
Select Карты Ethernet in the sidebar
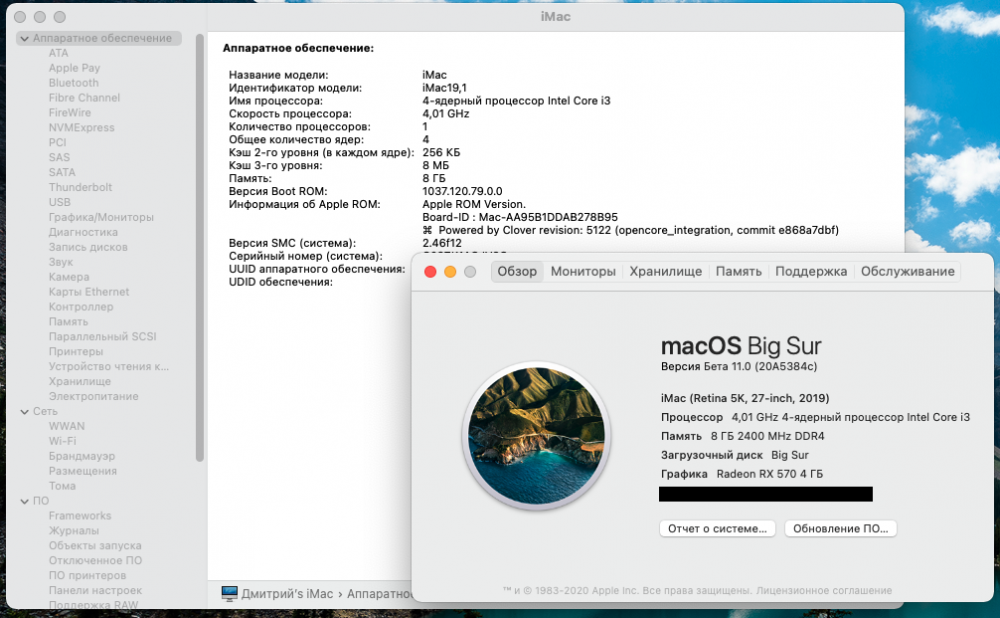click(89, 291)
